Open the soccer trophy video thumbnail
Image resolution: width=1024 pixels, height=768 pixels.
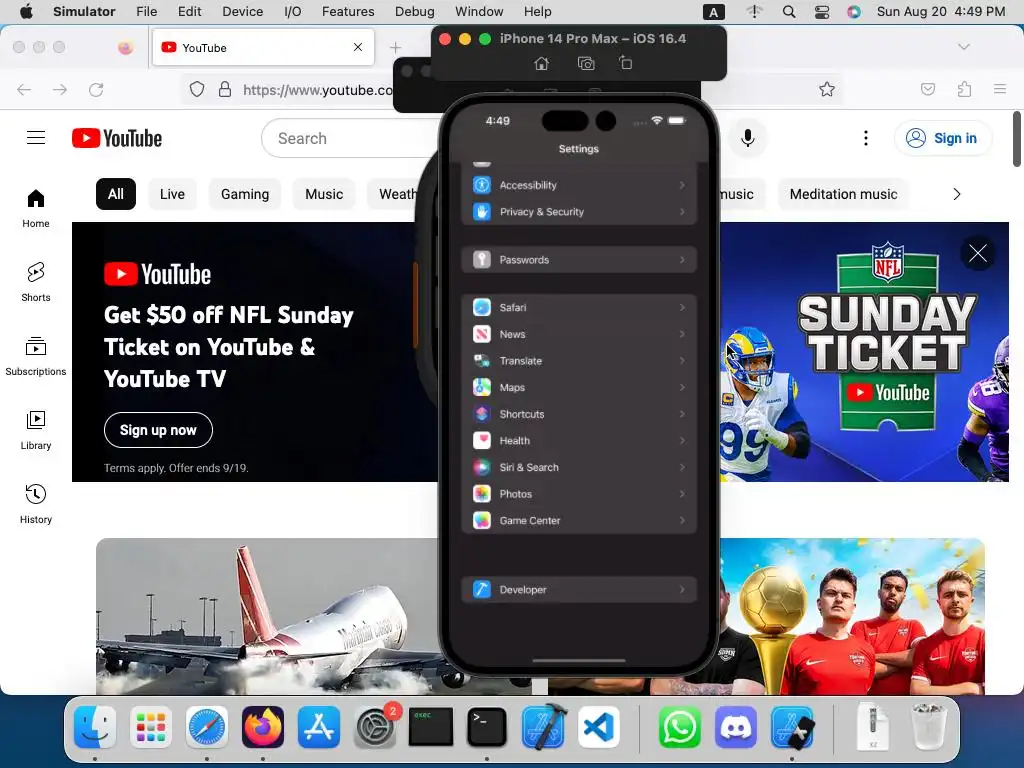point(852,616)
